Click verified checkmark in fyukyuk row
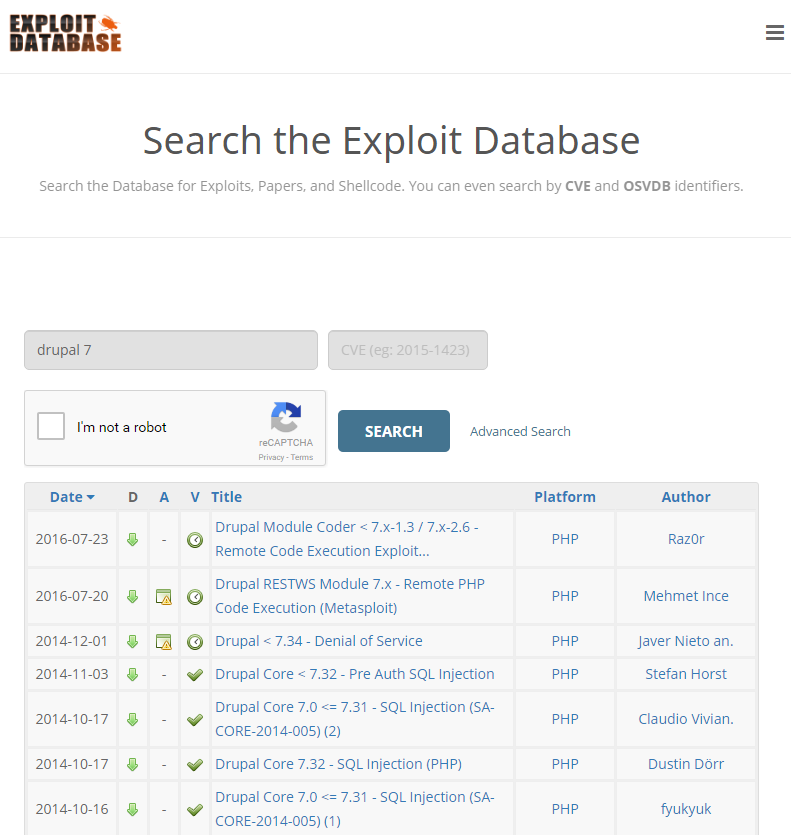 (195, 809)
